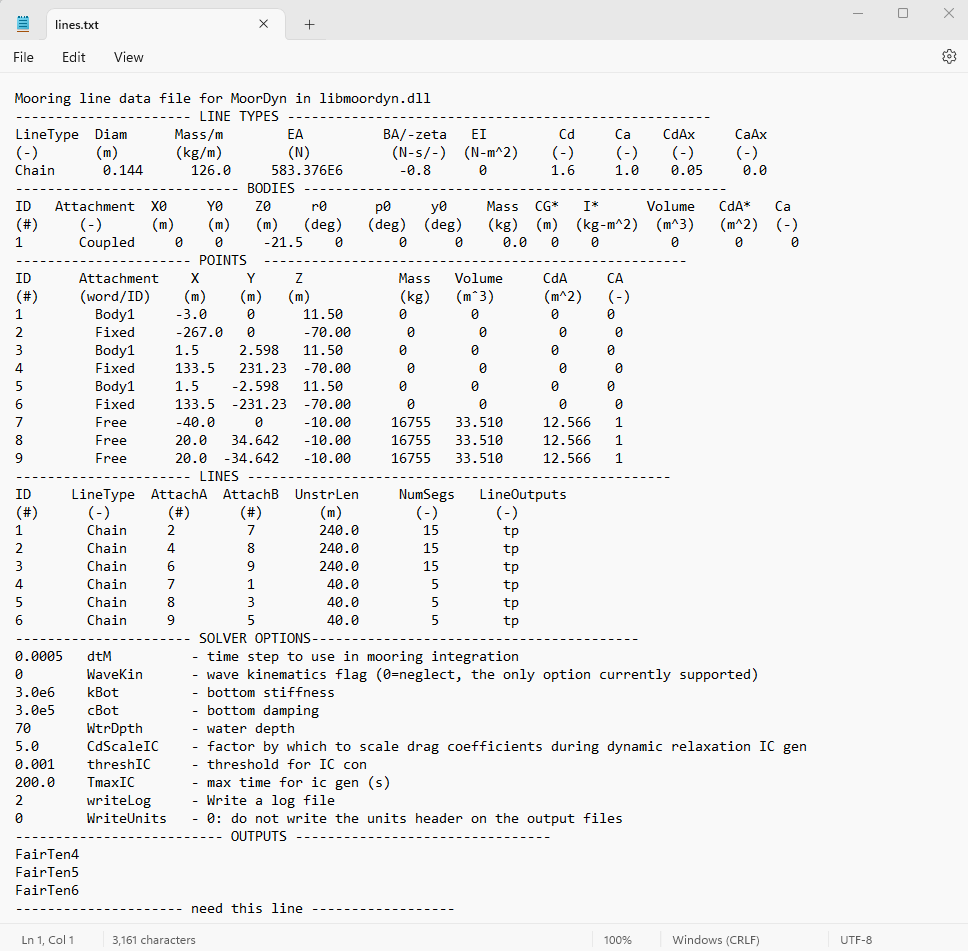Click the Ln 1, Col 1 status entry
Image resolution: width=968 pixels, height=951 pixels.
(x=48, y=940)
